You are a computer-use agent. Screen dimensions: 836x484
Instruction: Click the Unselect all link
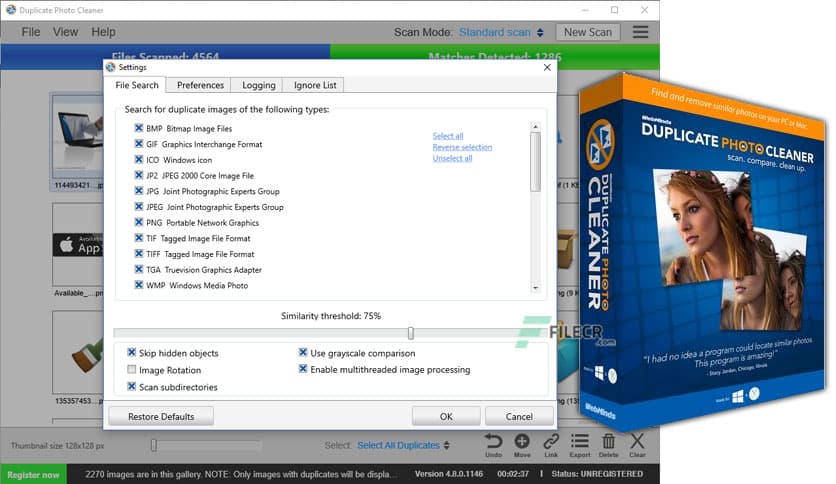click(452, 158)
